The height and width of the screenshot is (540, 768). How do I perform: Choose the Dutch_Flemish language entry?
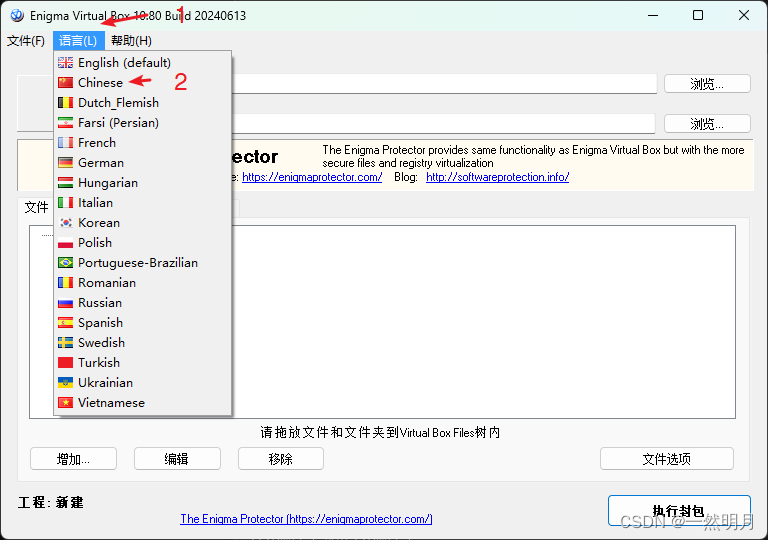pos(142,103)
